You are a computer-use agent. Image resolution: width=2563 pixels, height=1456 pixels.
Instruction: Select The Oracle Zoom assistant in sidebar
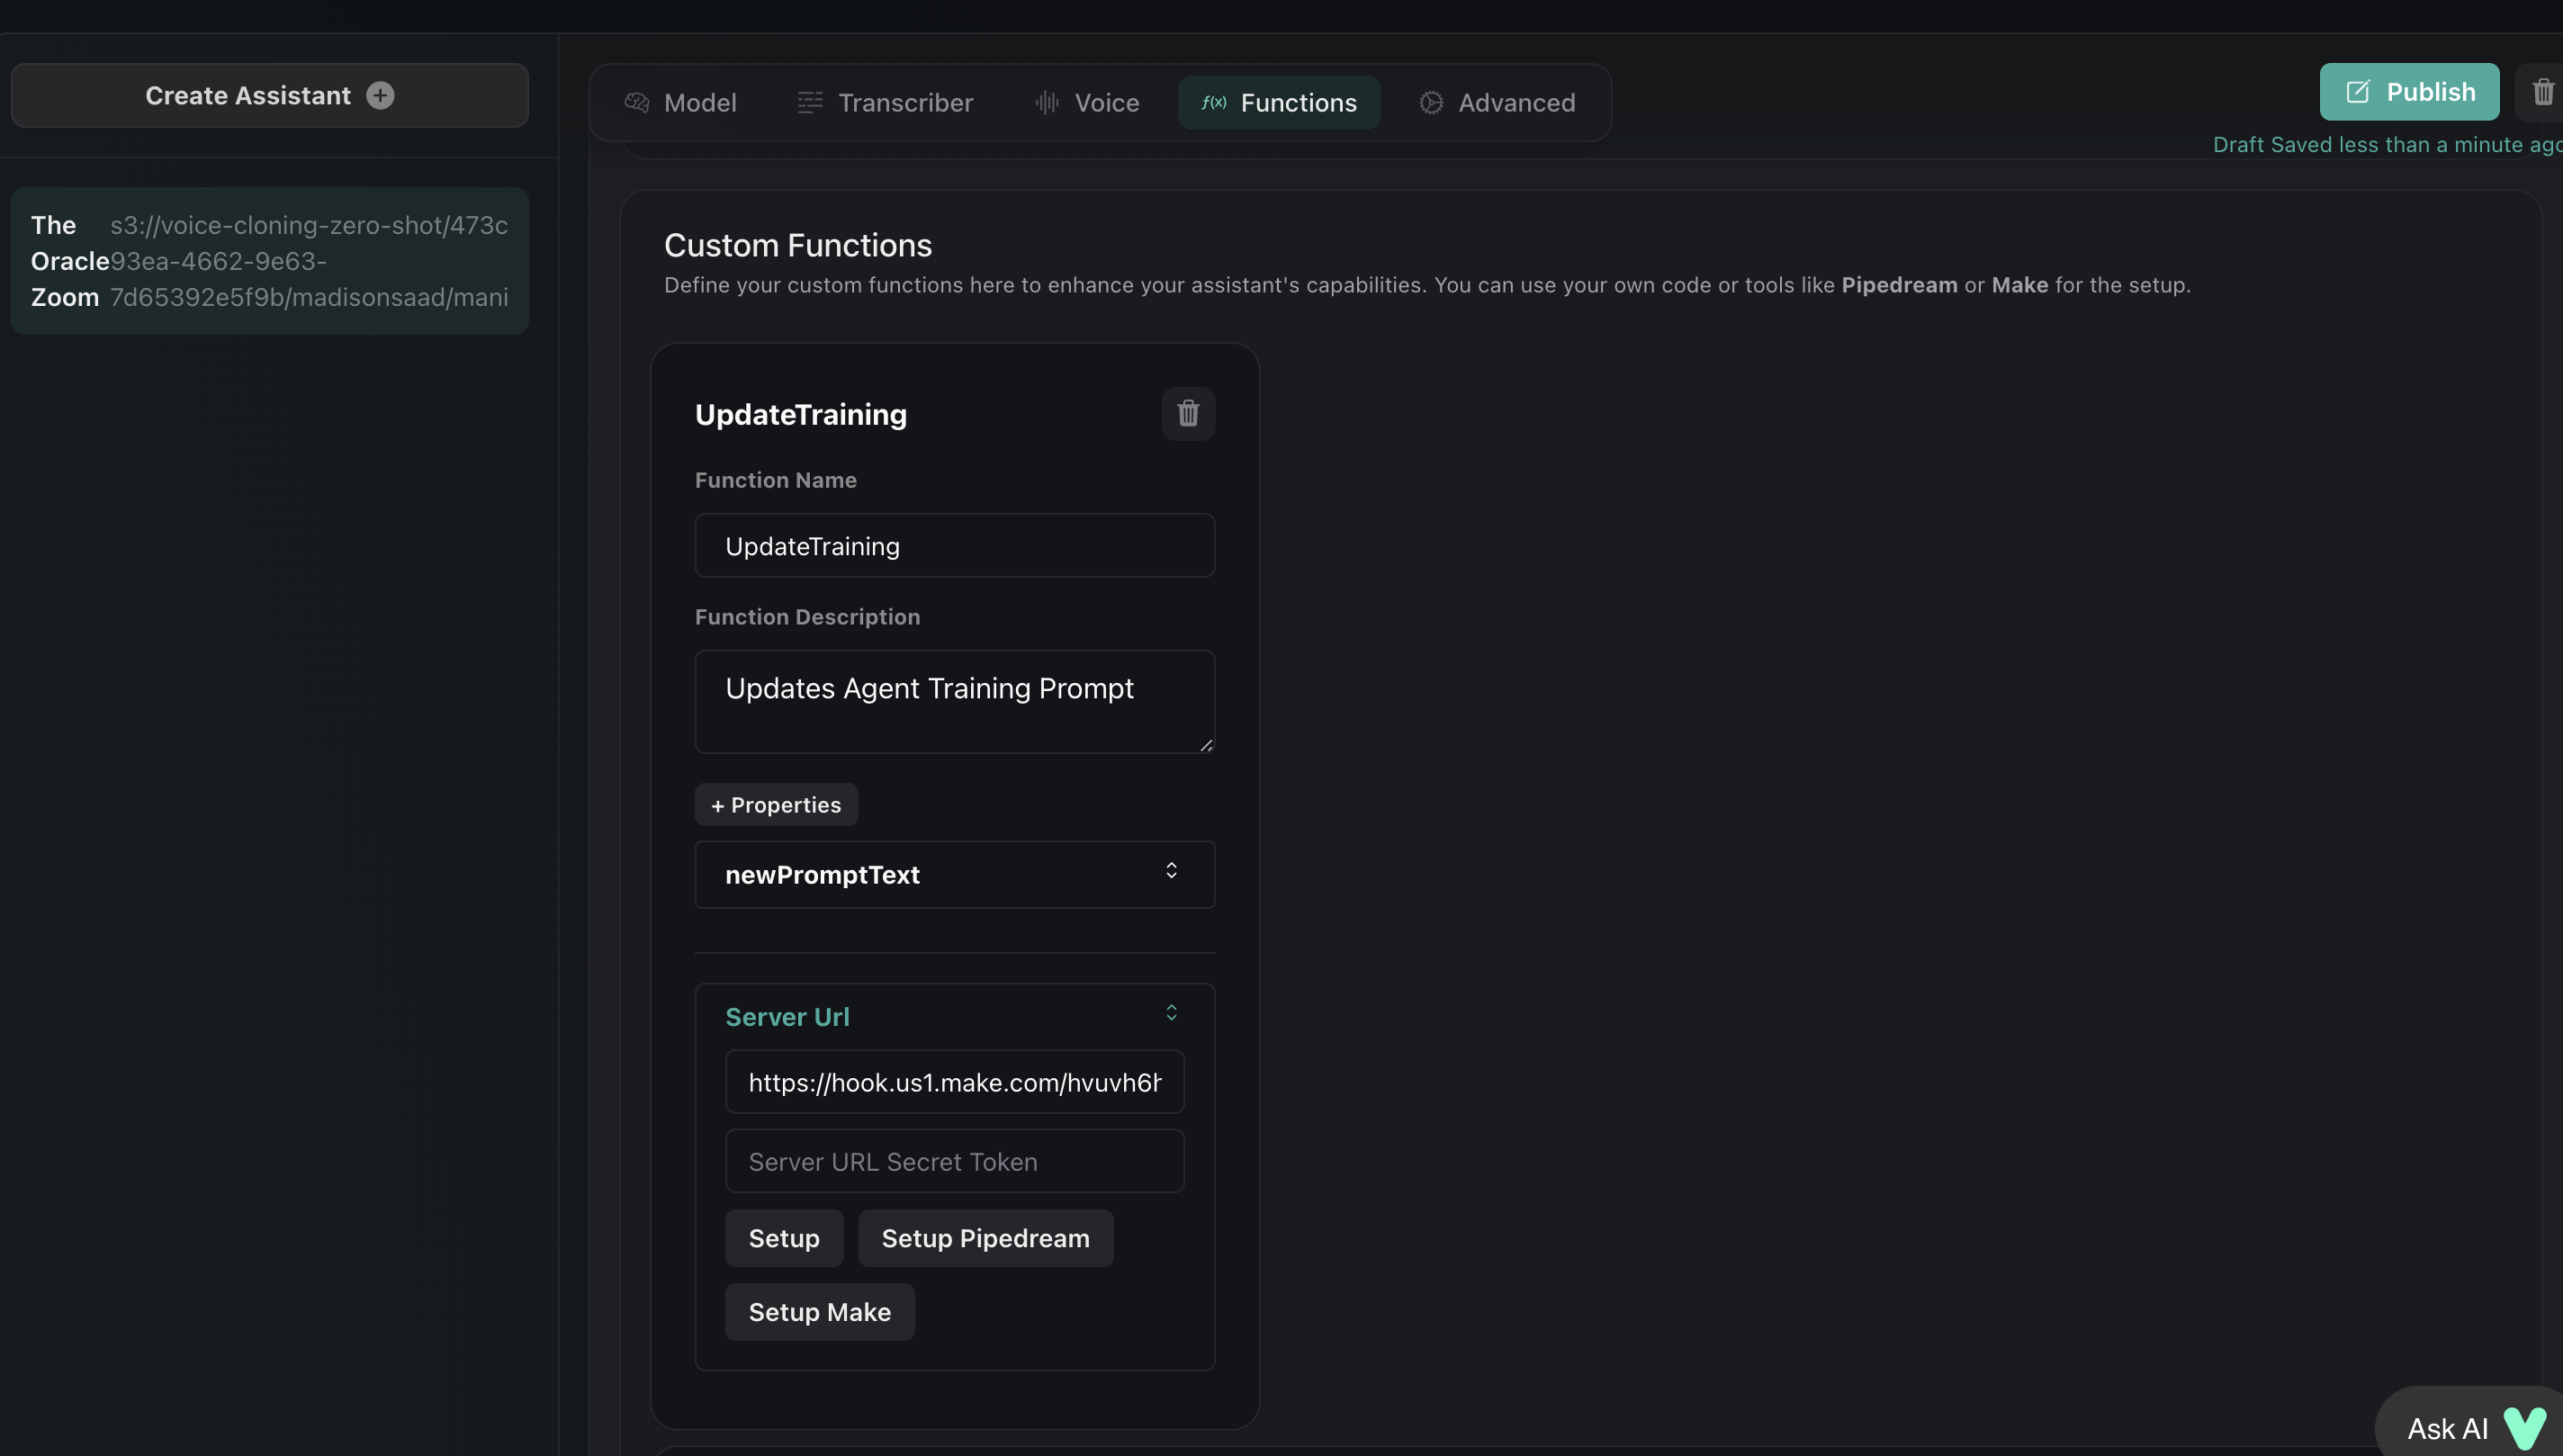[x=269, y=261]
